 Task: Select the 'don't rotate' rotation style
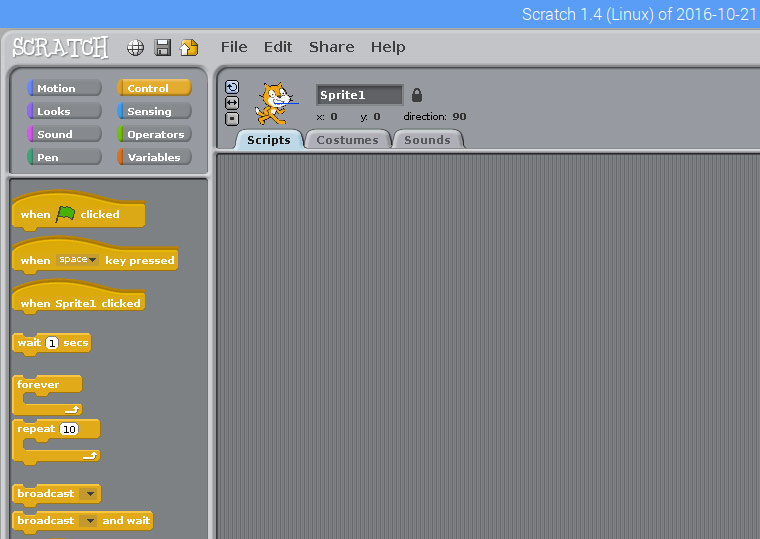[x=232, y=119]
